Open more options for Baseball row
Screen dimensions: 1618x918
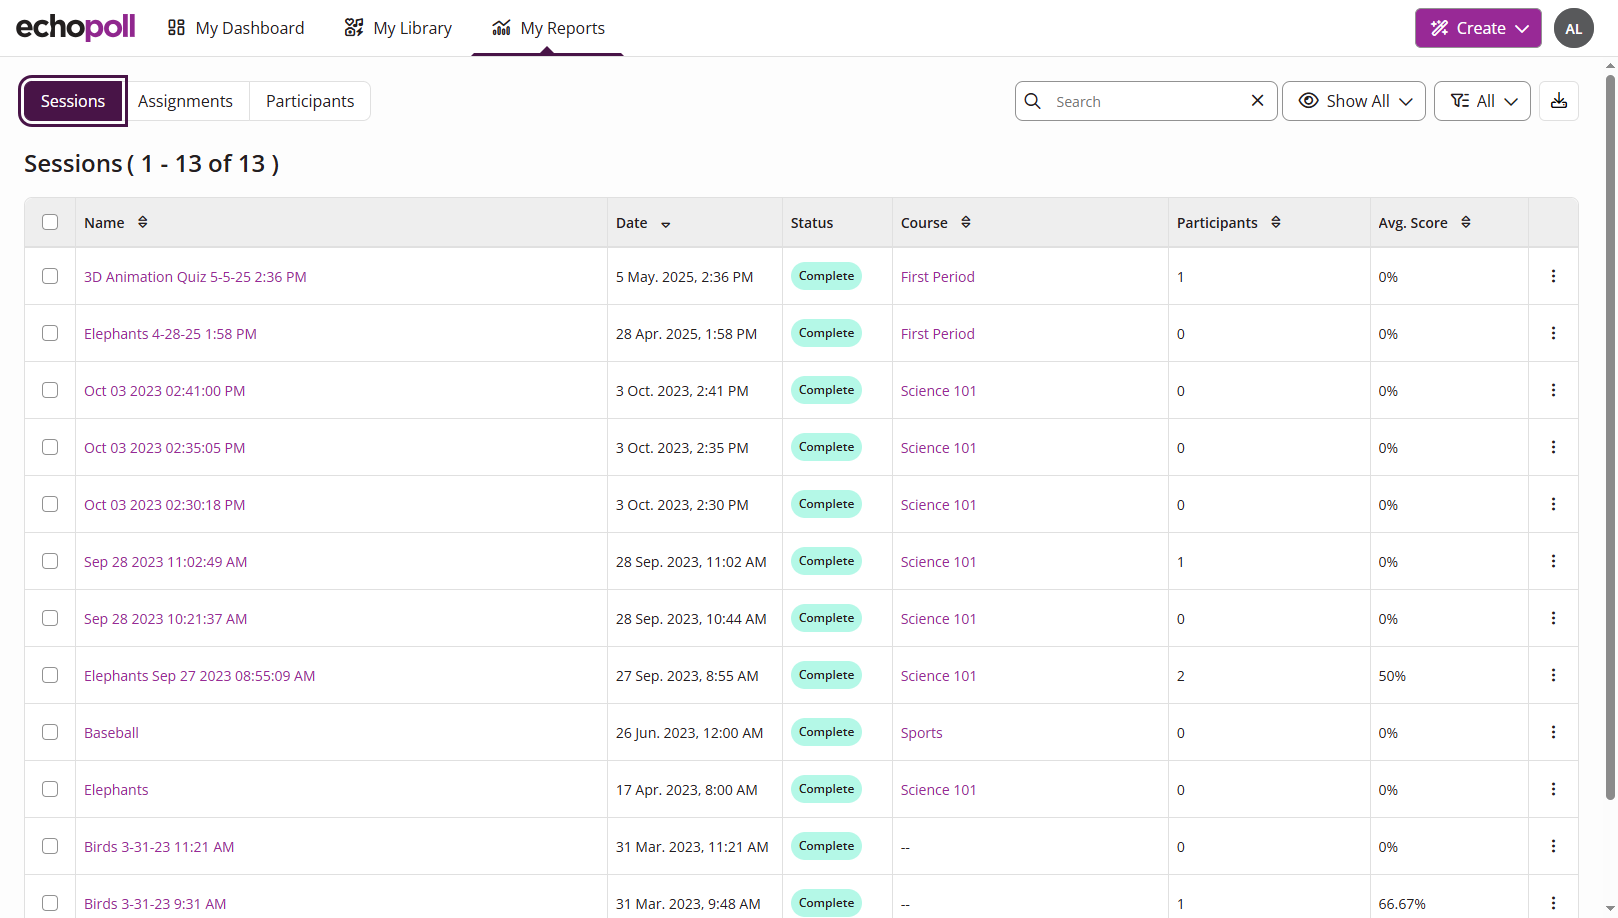tap(1553, 732)
